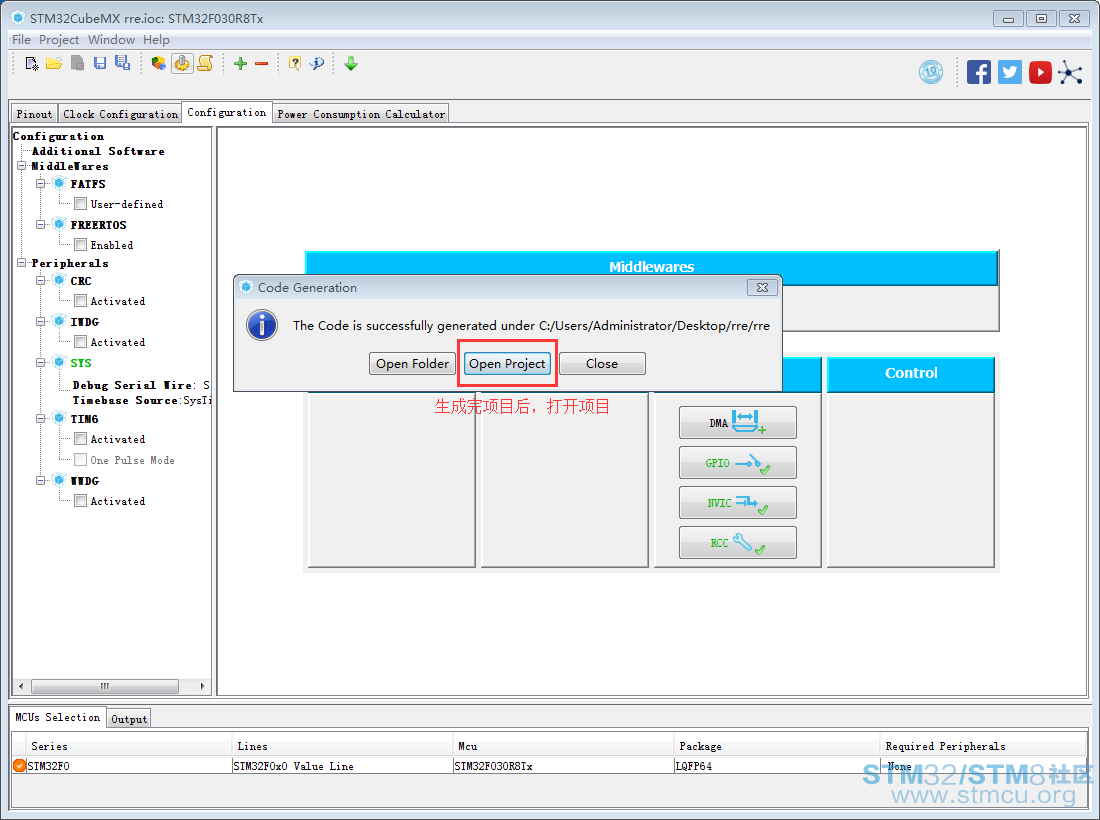Open the File menu
The width and height of the screenshot is (1100, 820).
[x=21, y=39]
